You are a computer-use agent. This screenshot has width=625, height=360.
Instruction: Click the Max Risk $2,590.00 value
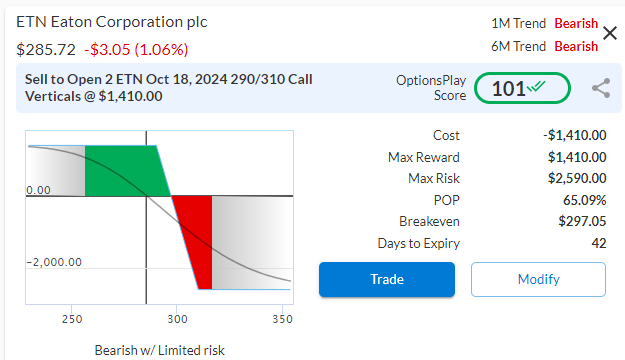tap(577, 178)
